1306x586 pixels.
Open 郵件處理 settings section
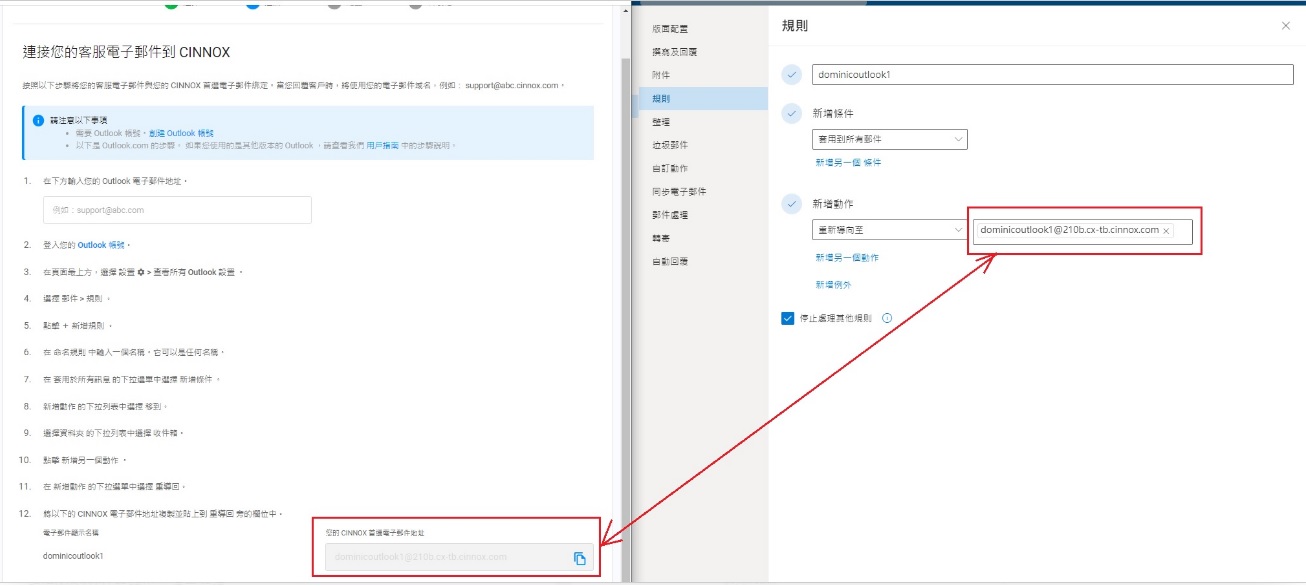point(670,215)
